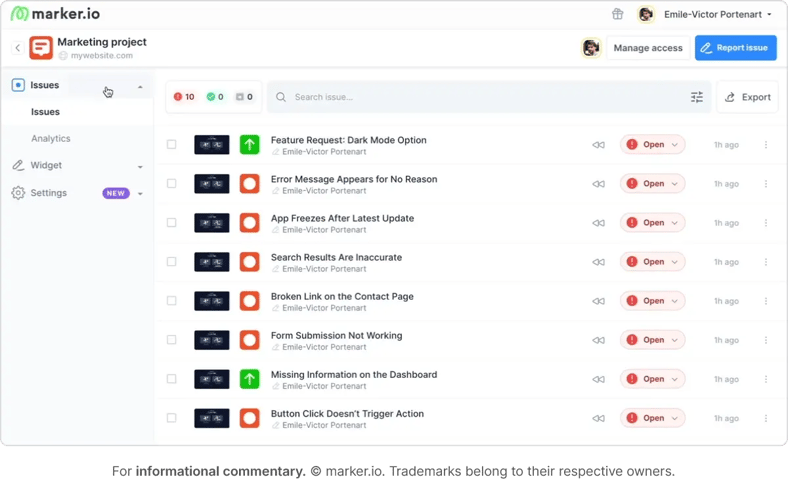Screen dimensions: 788x479
Task: Open the three-dot menu for Button Click issue
Action: click(x=766, y=418)
